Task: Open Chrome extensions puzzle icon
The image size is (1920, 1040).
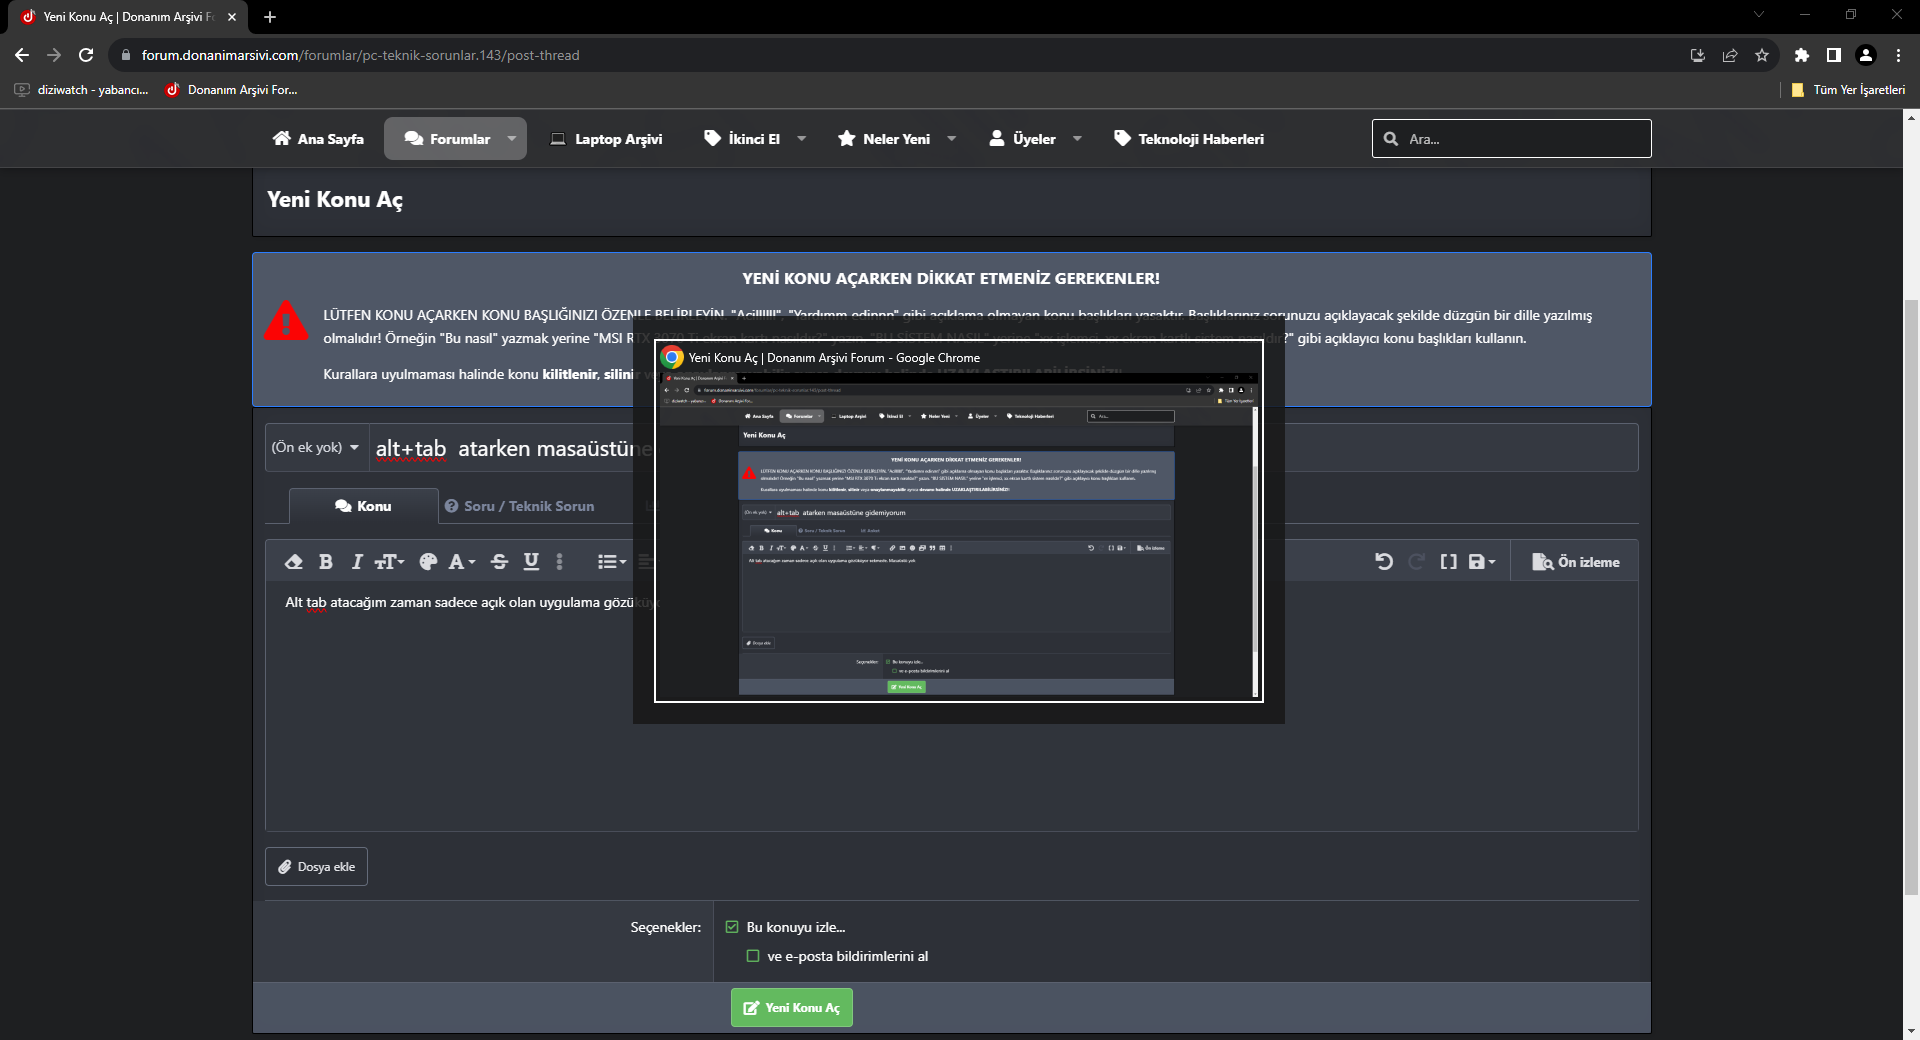Action: coord(1802,55)
